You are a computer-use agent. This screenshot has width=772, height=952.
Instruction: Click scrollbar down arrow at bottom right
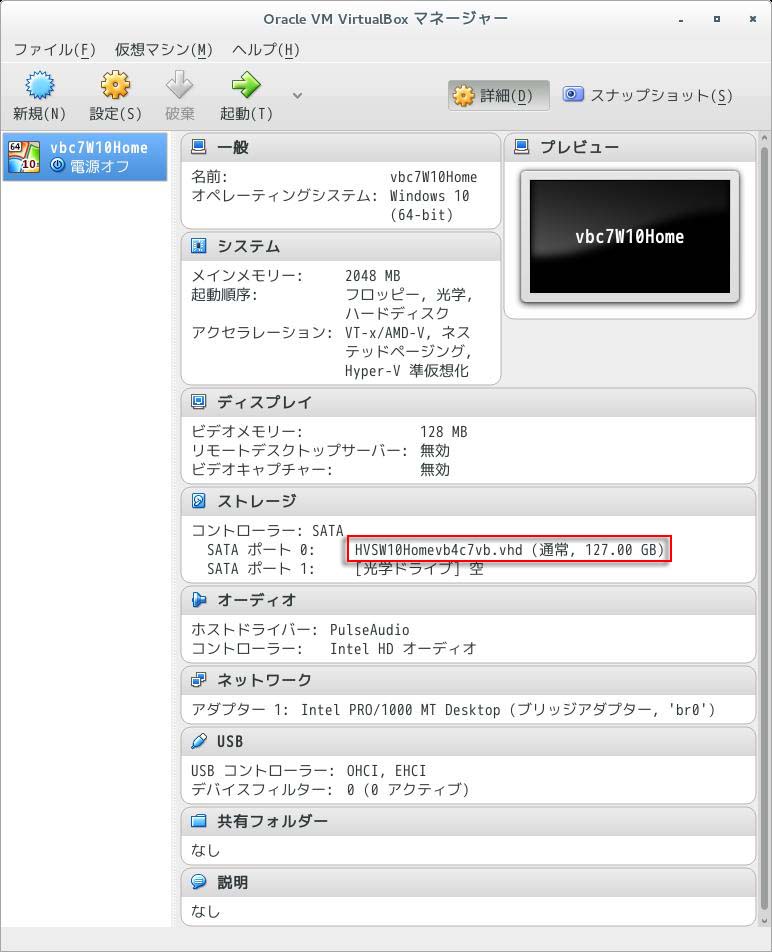click(764, 921)
